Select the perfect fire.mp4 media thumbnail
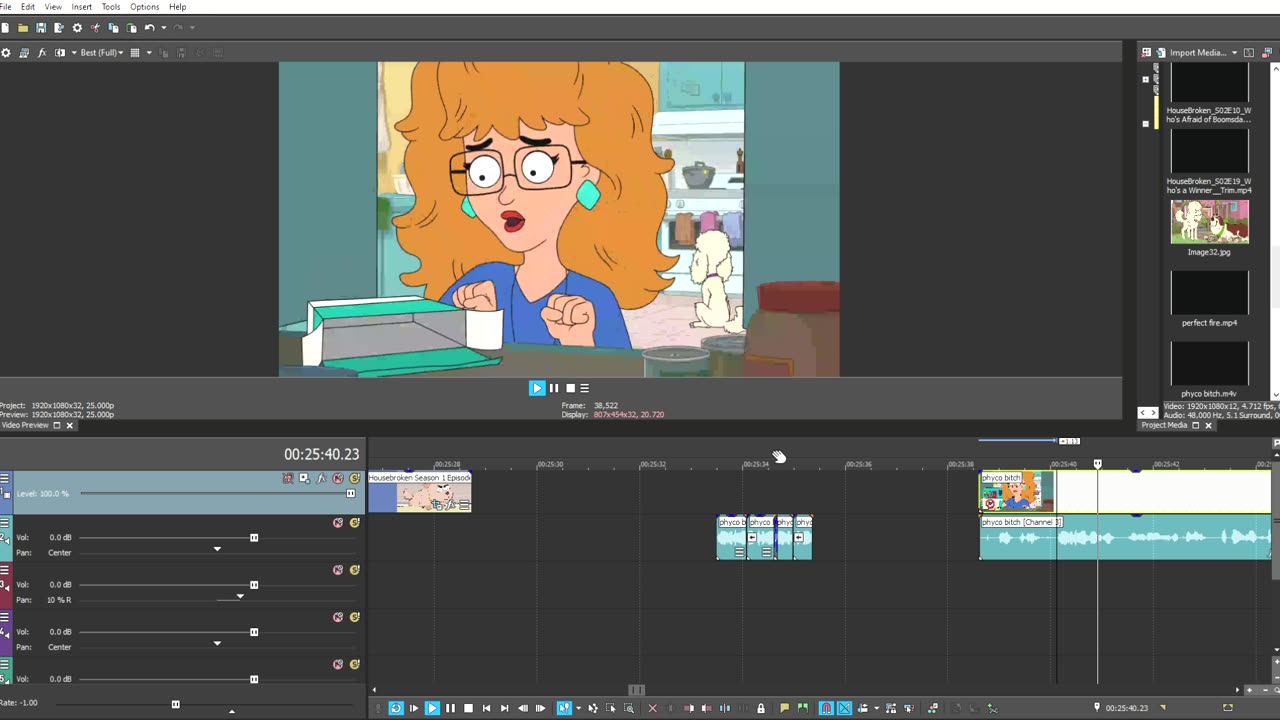The width and height of the screenshot is (1280, 720). pyautogui.click(x=1210, y=293)
